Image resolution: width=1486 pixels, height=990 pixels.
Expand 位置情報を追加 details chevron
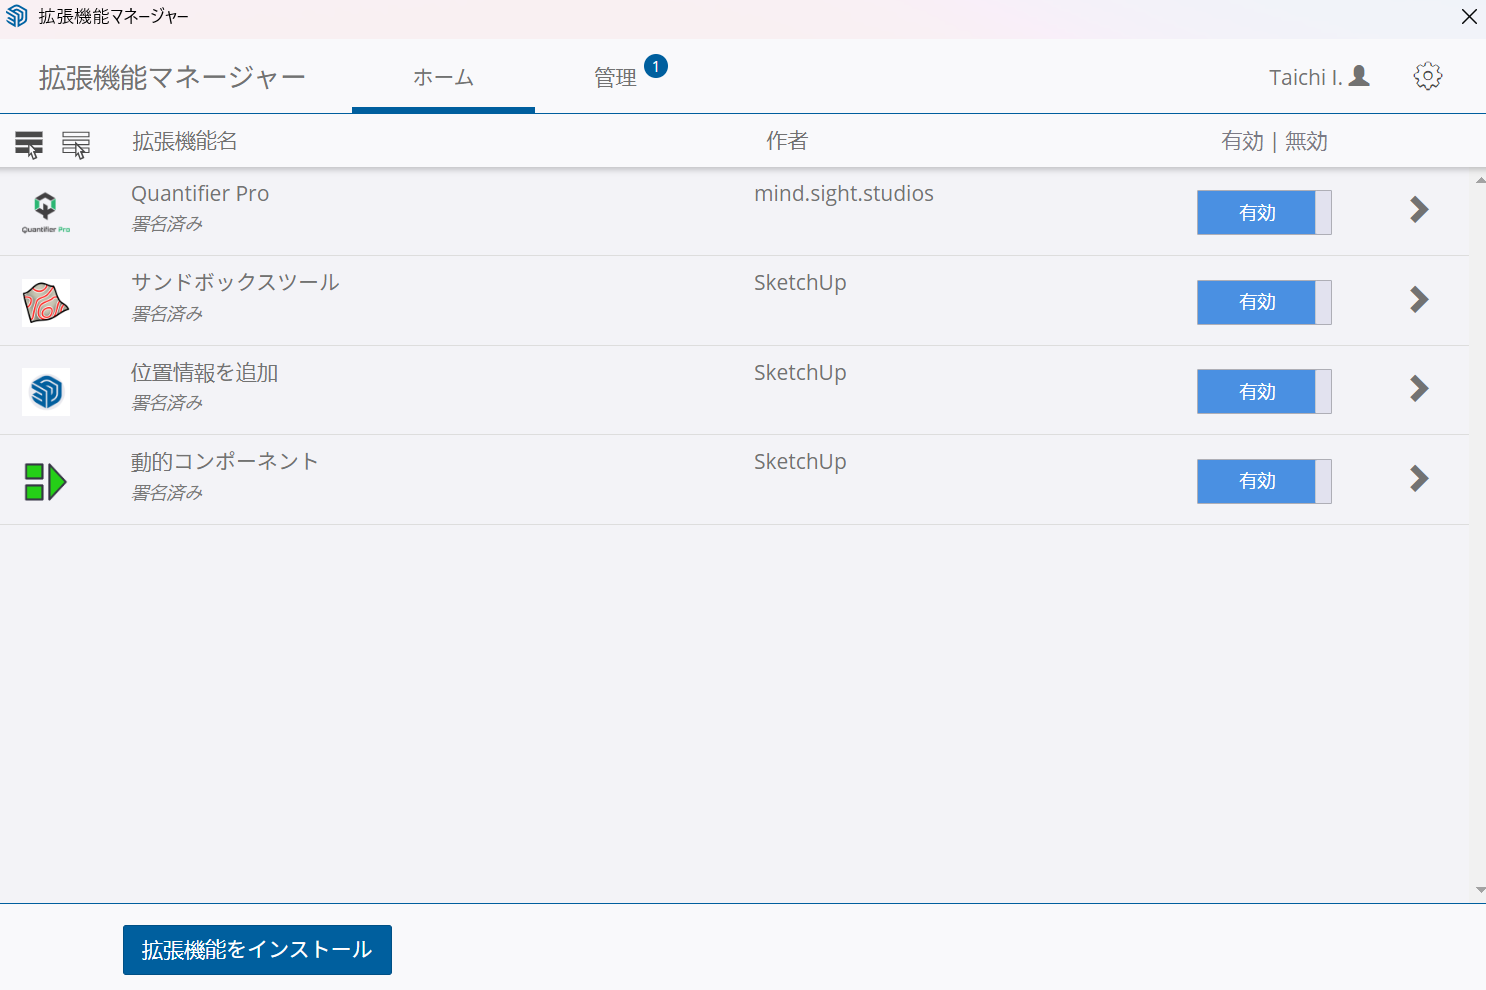click(x=1419, y=389)
